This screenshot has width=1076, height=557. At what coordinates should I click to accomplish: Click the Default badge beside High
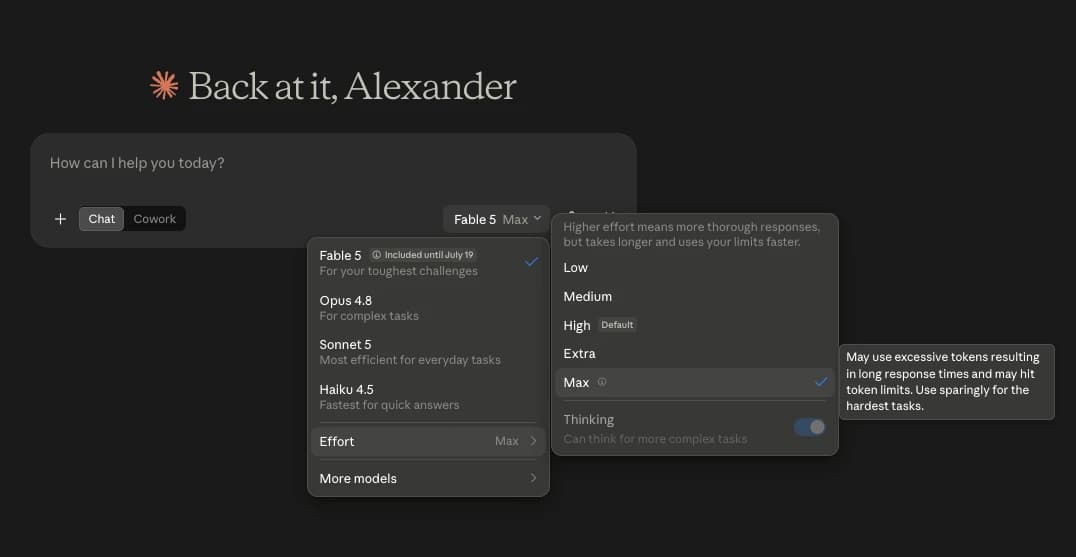point(617,325)
